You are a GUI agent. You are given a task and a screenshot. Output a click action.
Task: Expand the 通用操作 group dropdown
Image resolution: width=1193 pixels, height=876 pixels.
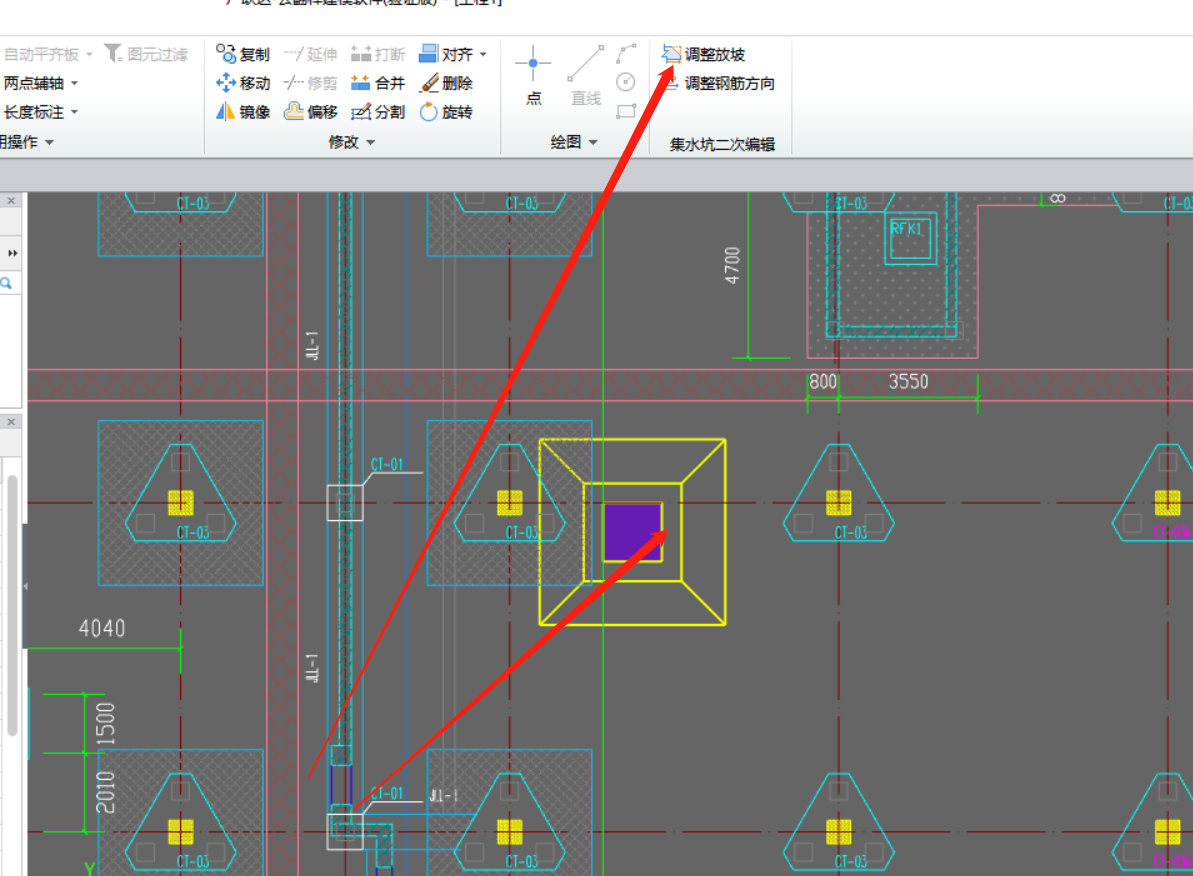pos(49,142)
